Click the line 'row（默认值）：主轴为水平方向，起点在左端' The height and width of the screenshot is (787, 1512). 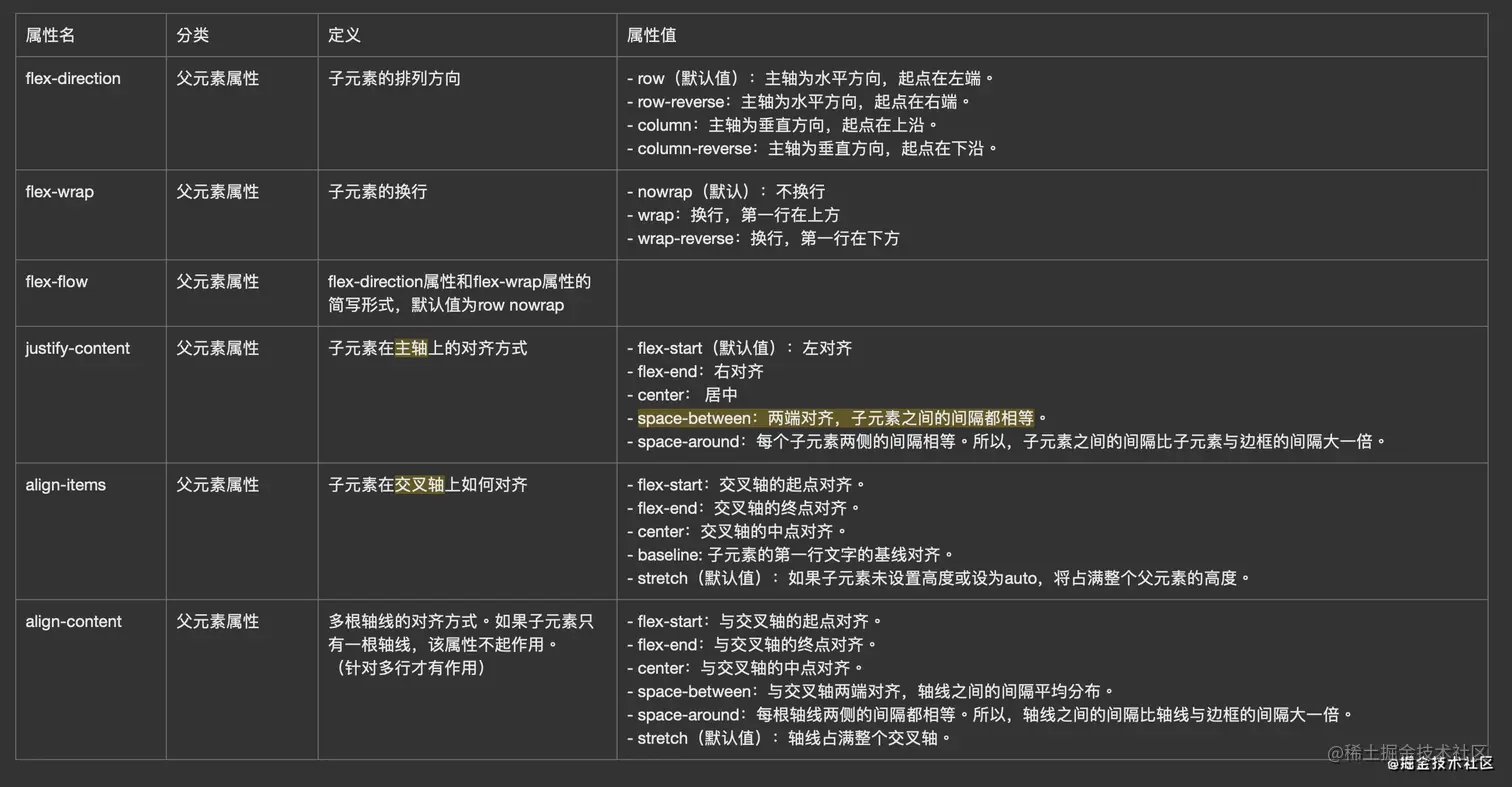[x=811, y=78]
